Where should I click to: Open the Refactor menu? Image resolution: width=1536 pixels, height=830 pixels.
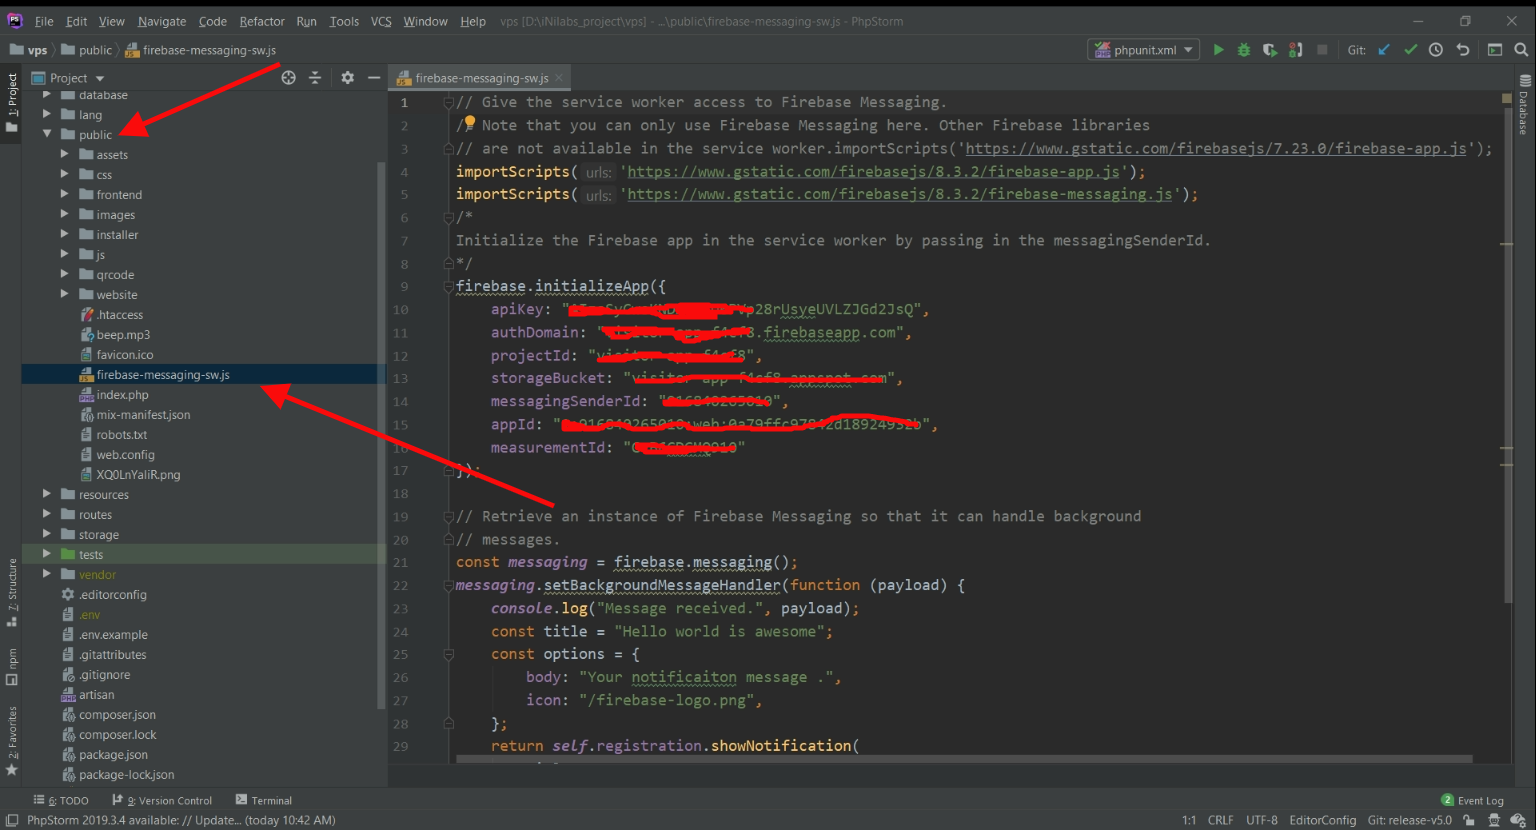coord(262,21)
